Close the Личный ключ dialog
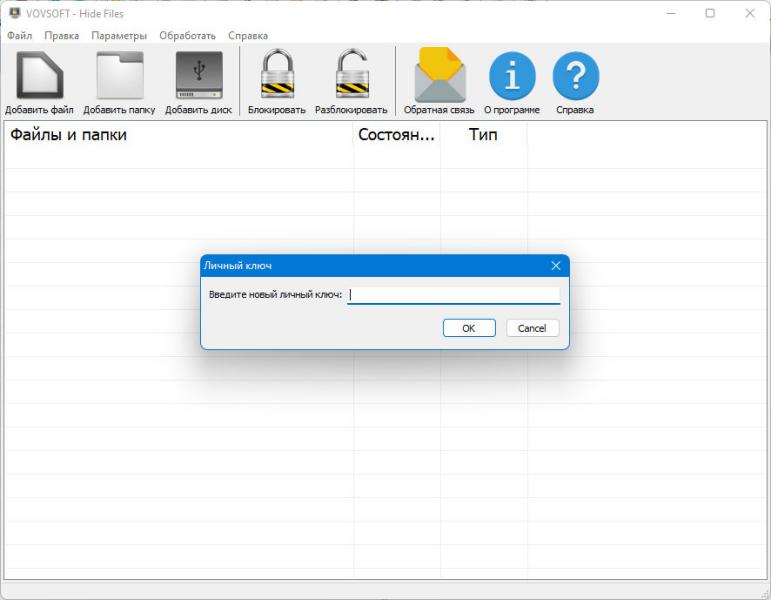Screen dimensions: 771x600 pyautogui.click(x=556, y=266)
